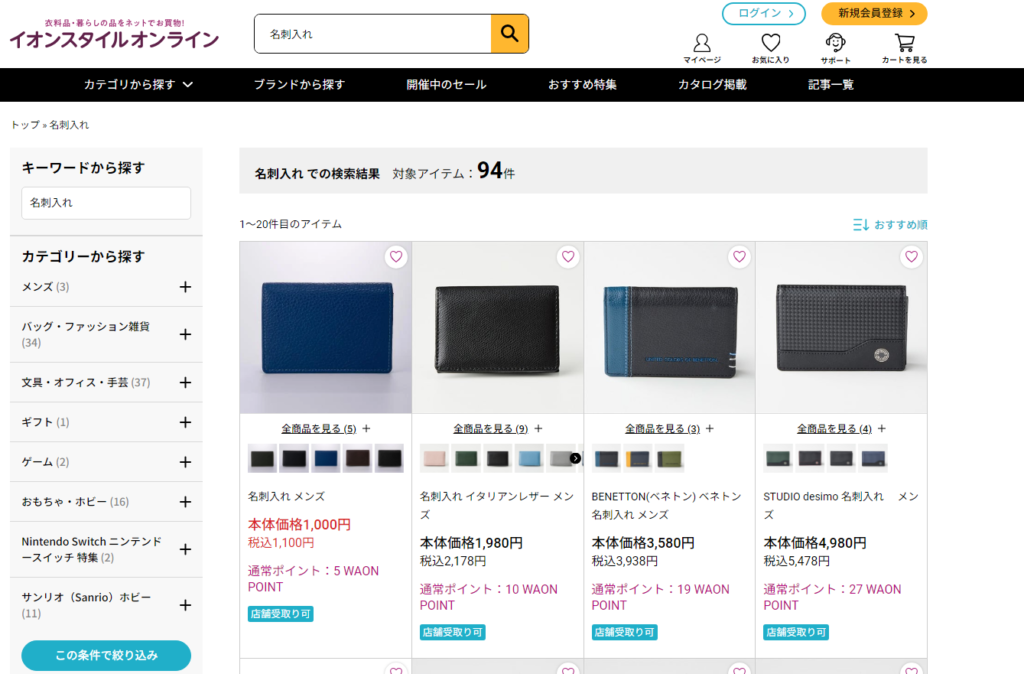The width and height of the screenshot is (1024, 674).
Task: Favorite the blue 名刺入れ メンズ card case
Action: coord(396,257)
